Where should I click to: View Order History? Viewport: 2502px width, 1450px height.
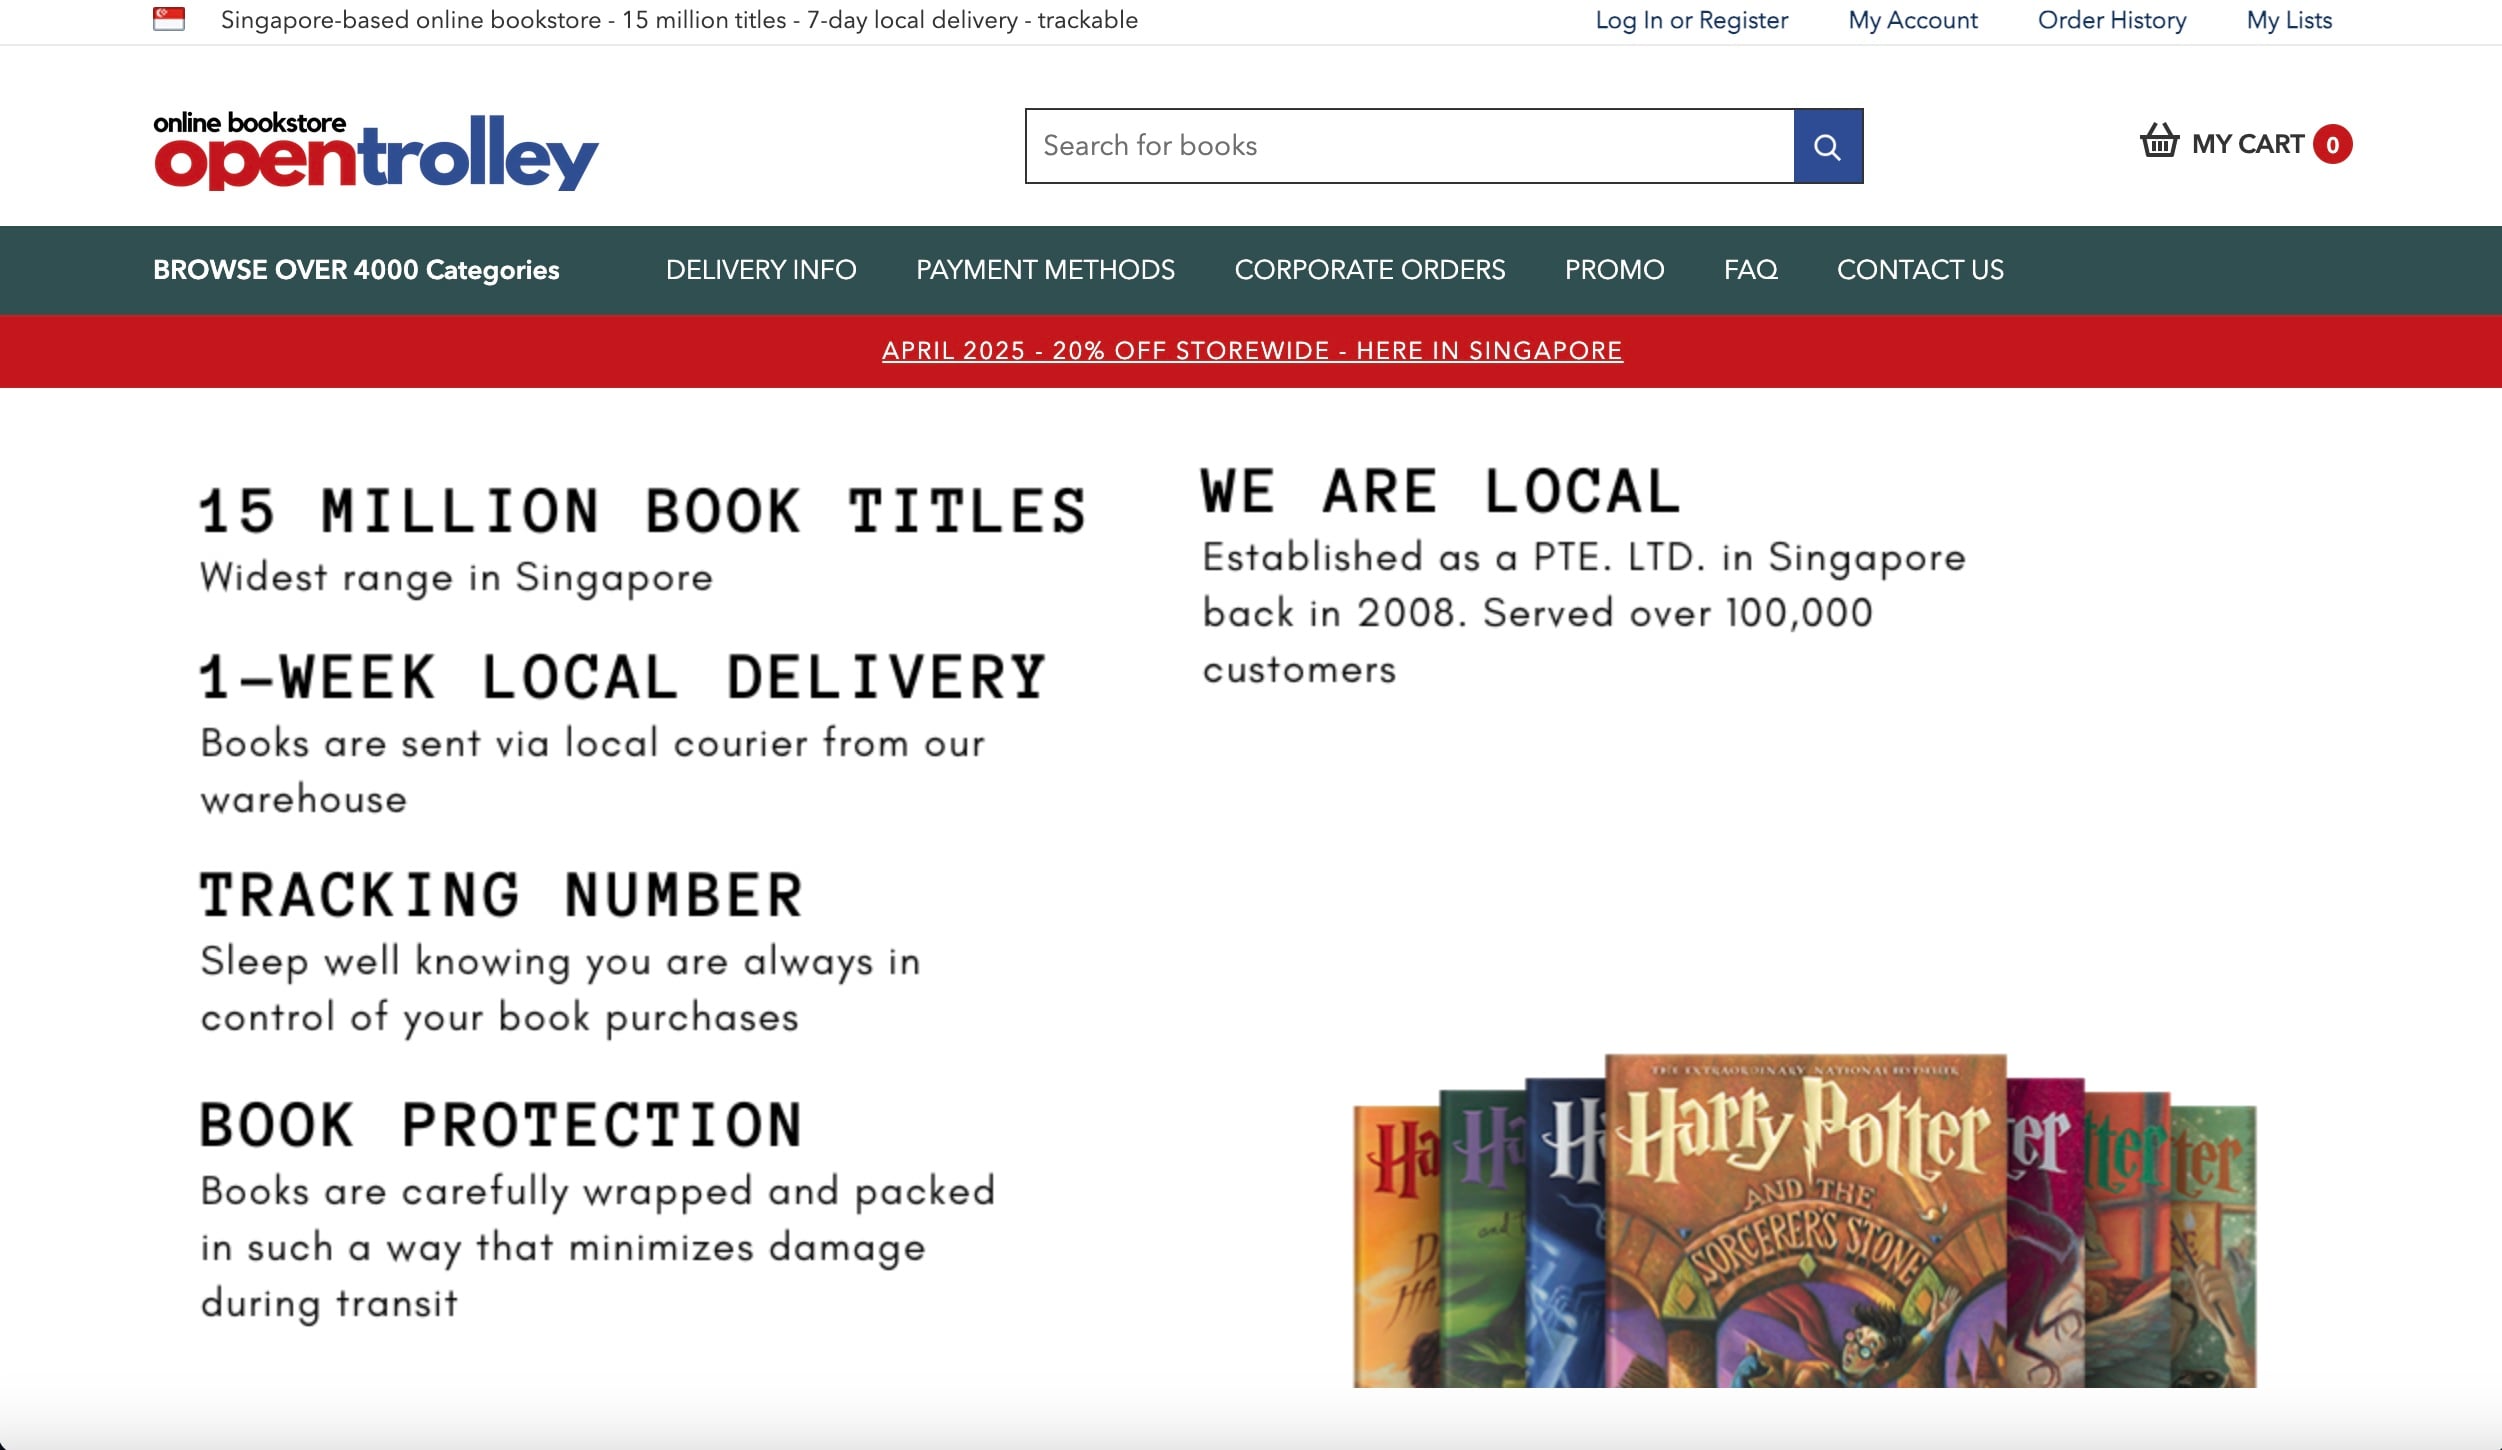click(2112, 20)
